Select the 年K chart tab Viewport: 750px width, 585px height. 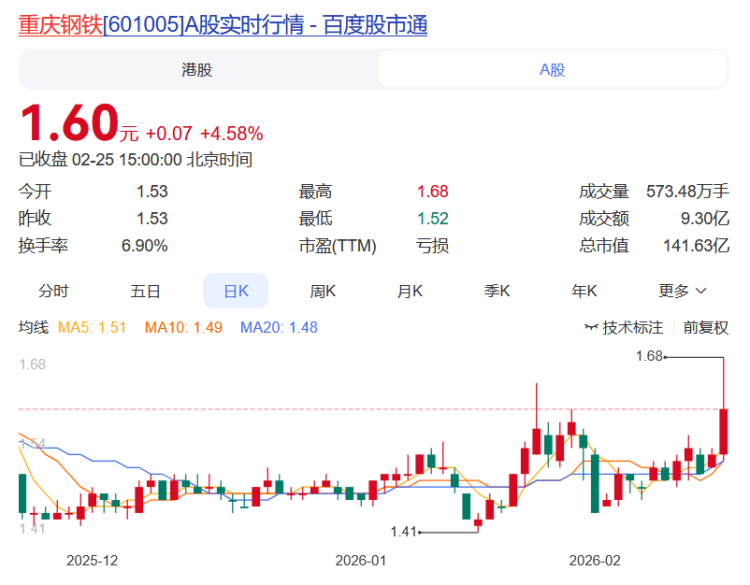(x=584, y=291)
